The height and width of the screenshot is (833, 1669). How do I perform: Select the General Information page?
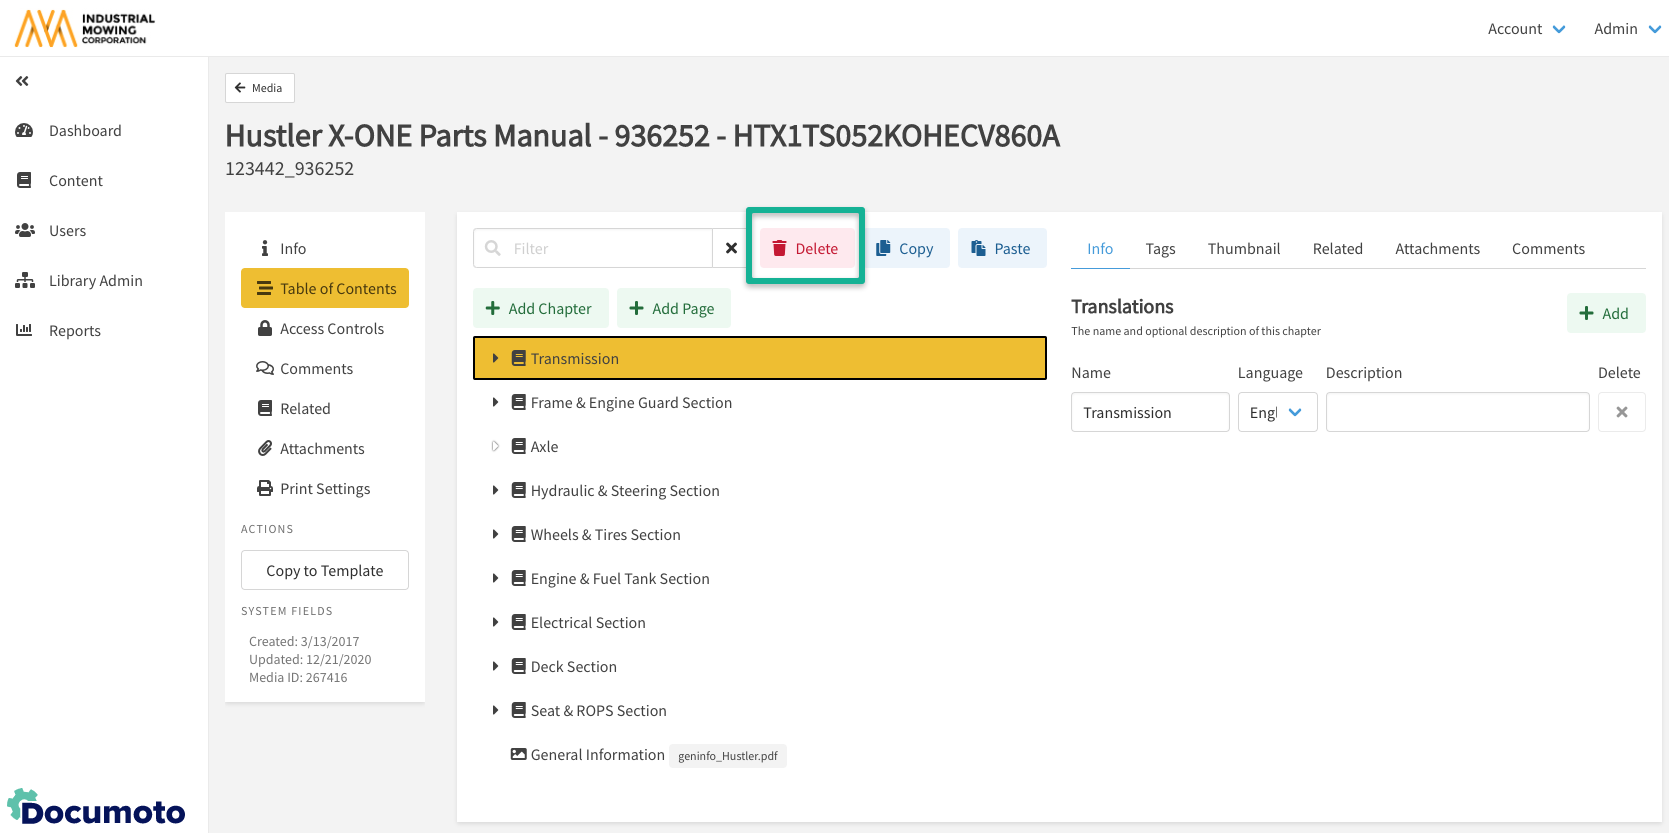pos(597,755)
